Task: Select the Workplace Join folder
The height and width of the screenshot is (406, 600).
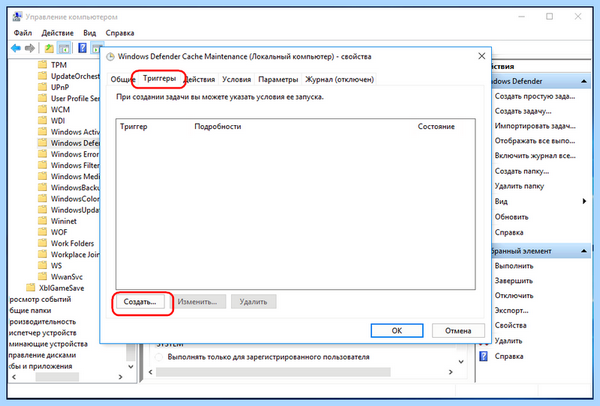Action: (x=69, y=254)
